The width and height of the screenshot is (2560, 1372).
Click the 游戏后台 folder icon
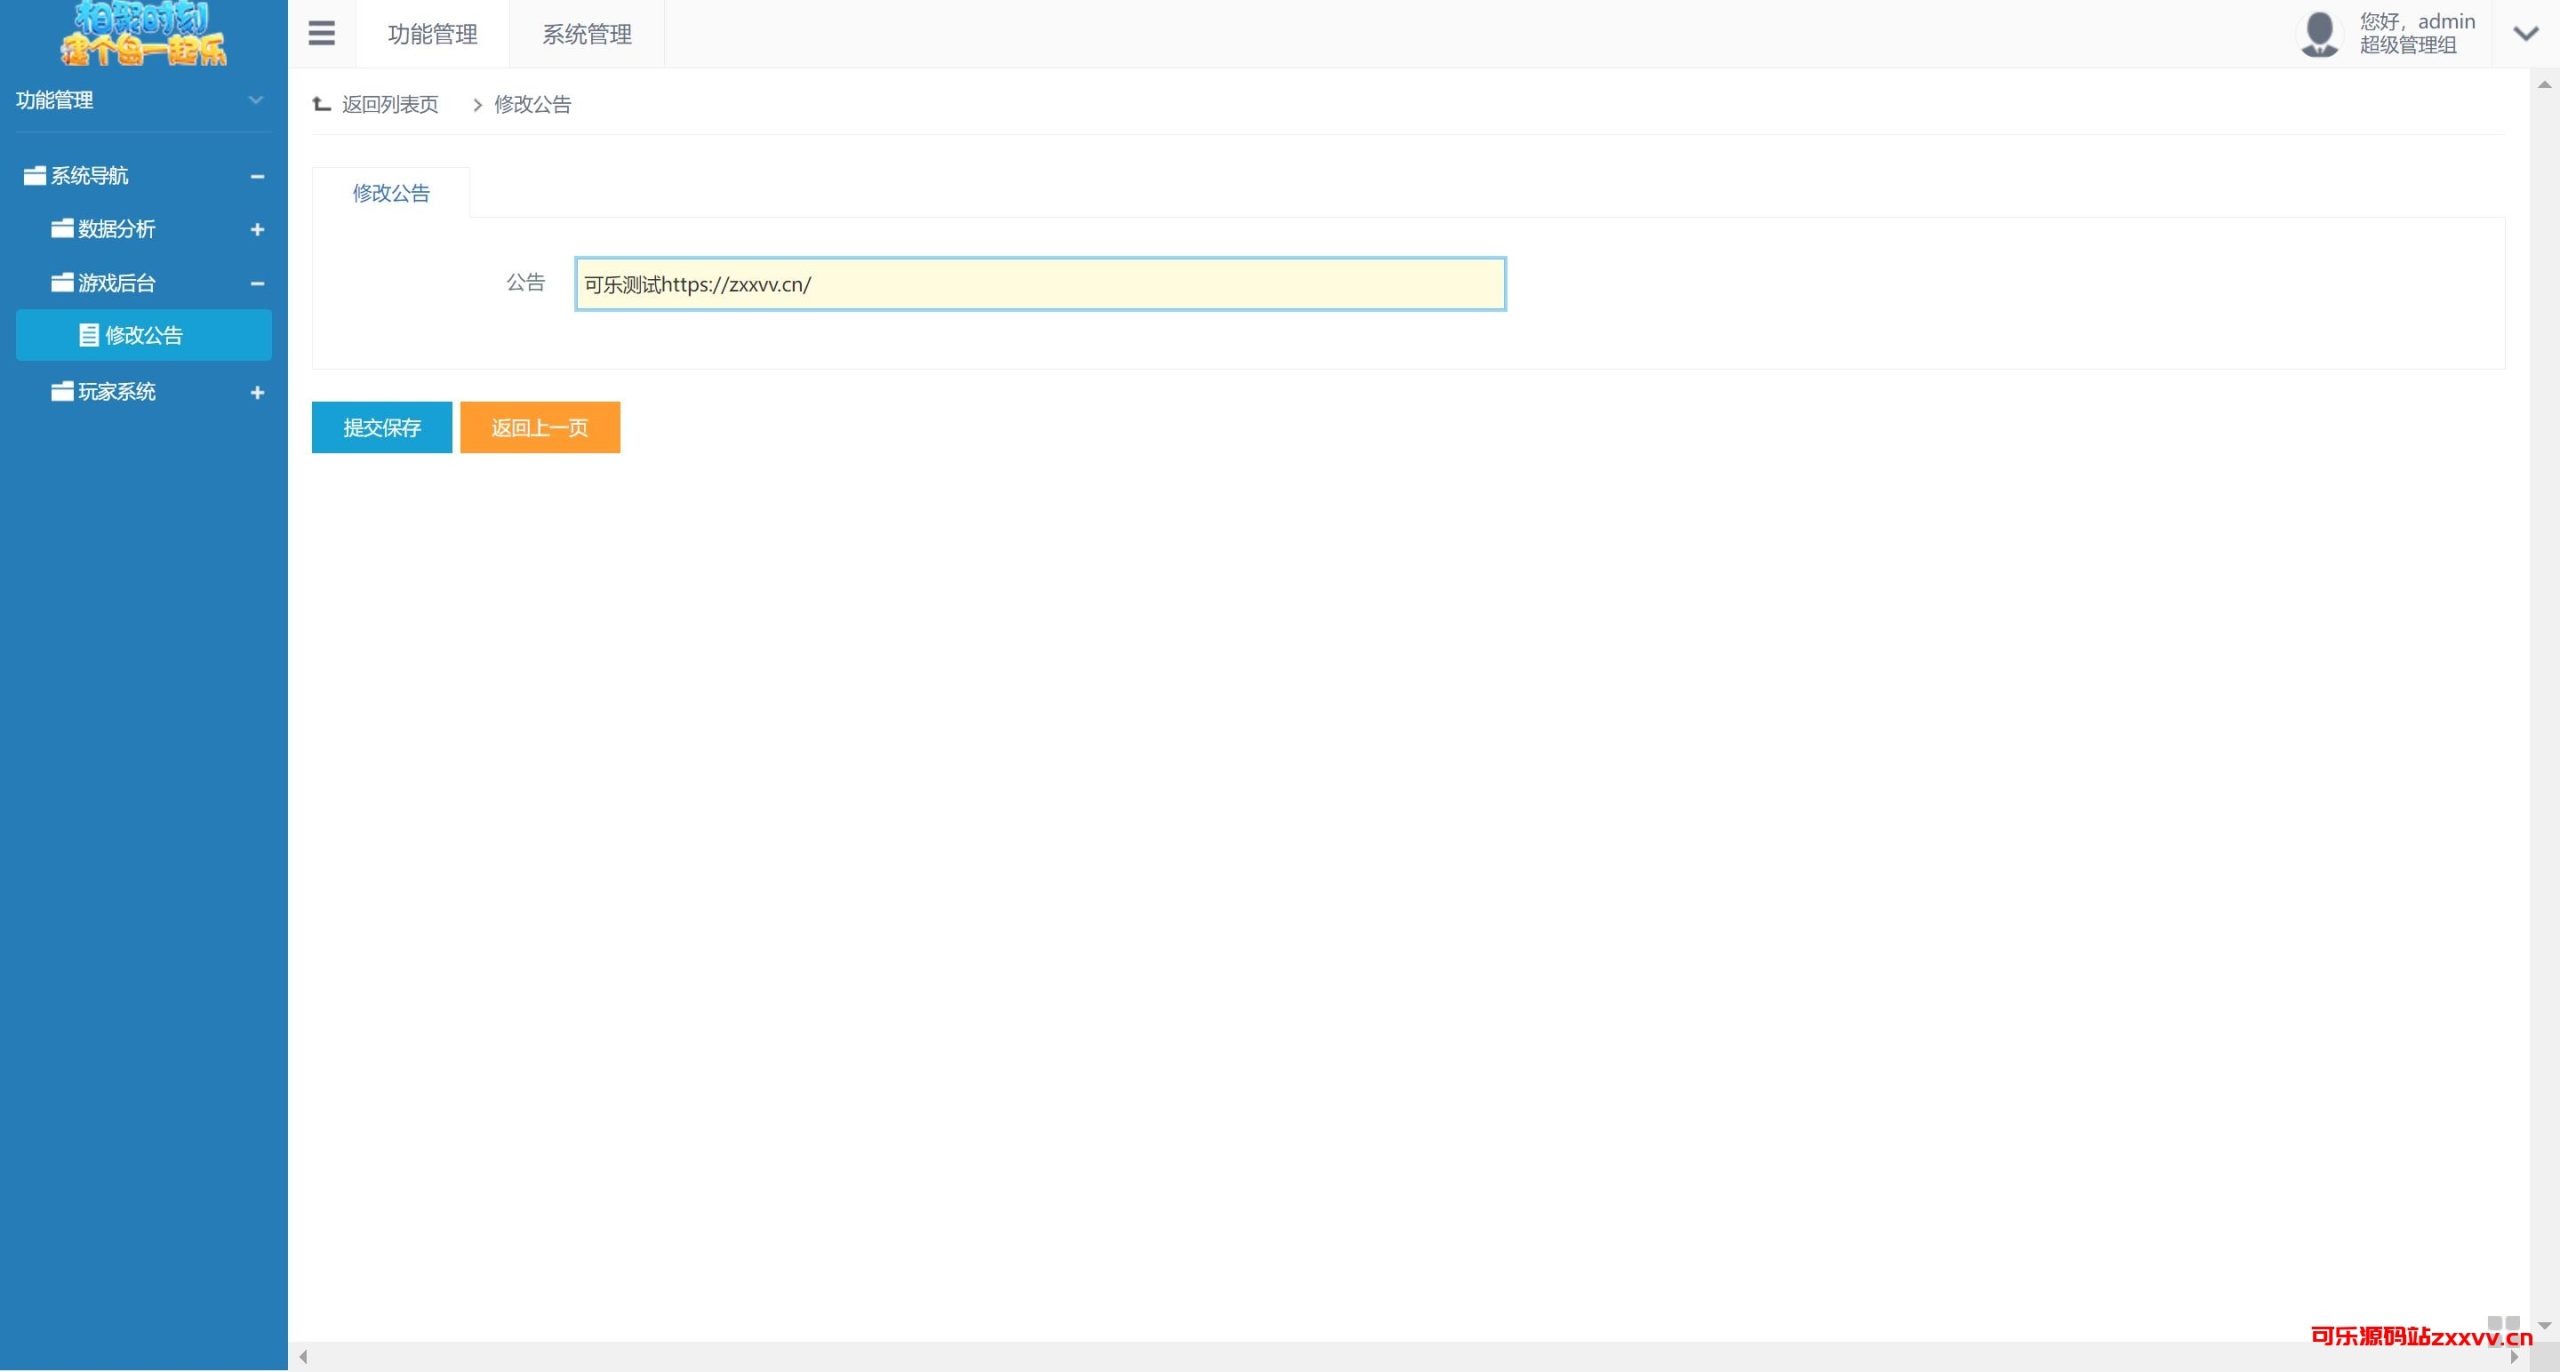coord(62,283)
